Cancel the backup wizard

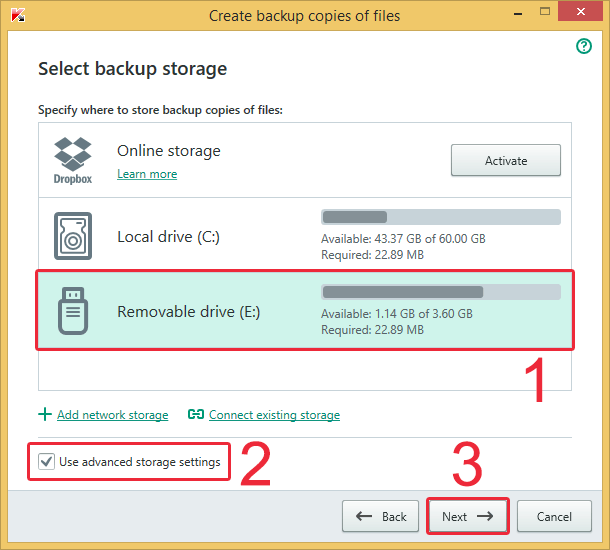coord(554,516)
